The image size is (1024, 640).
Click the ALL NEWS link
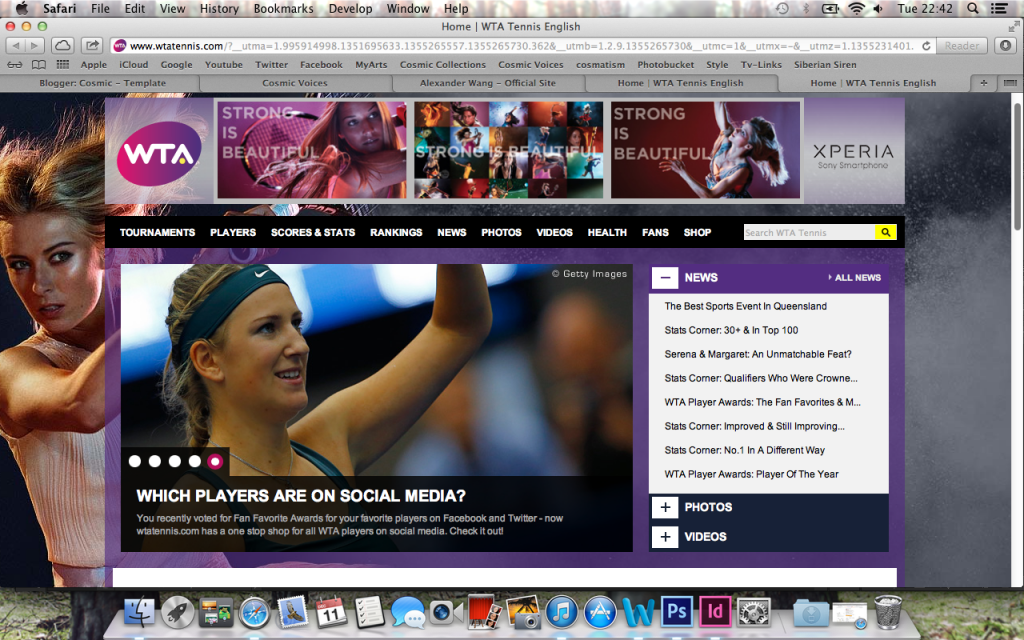[855, 278]
